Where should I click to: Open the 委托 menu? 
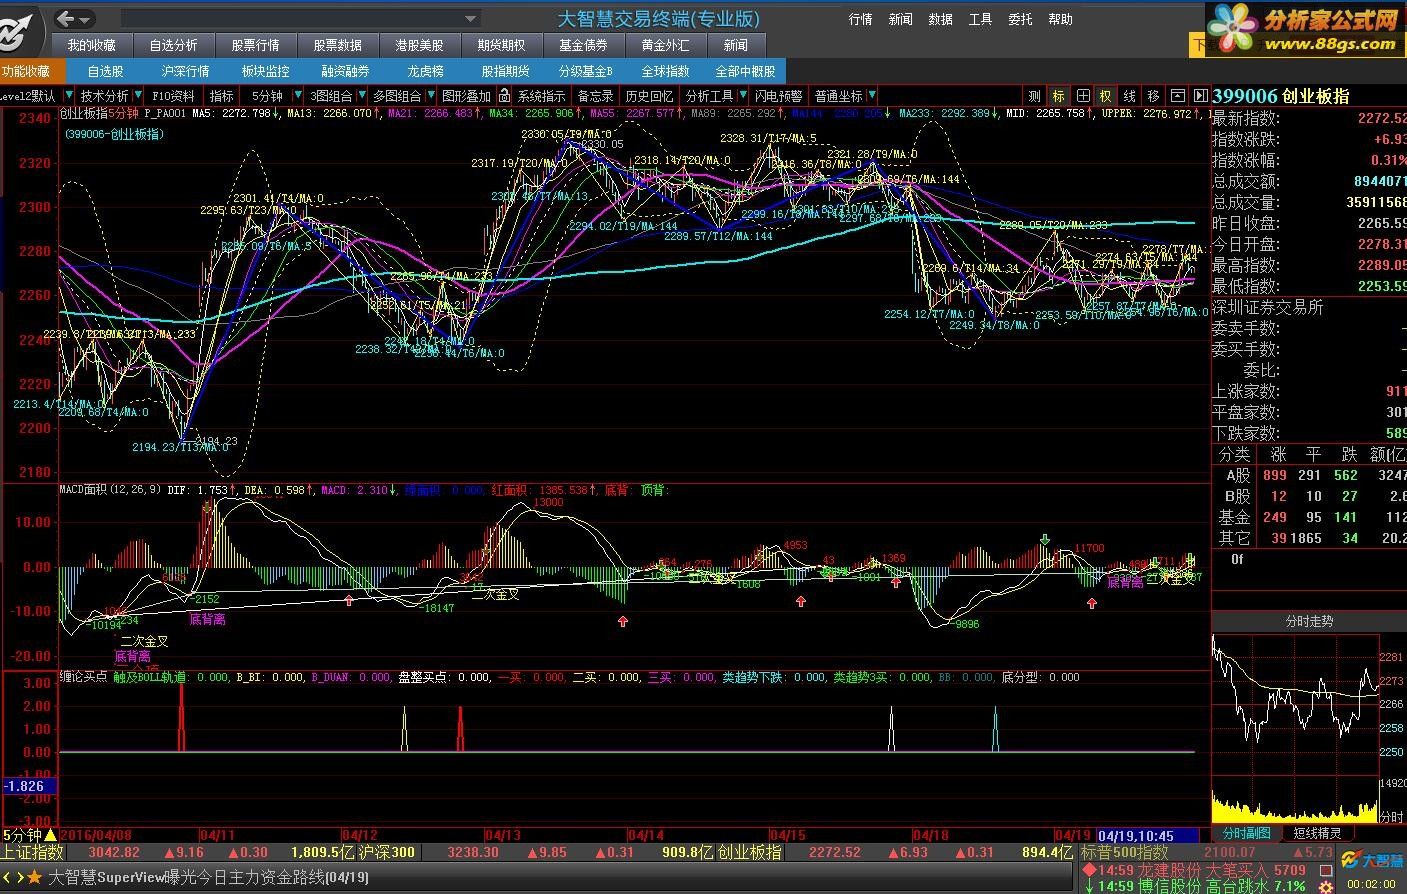click(x=1021, y=19)
